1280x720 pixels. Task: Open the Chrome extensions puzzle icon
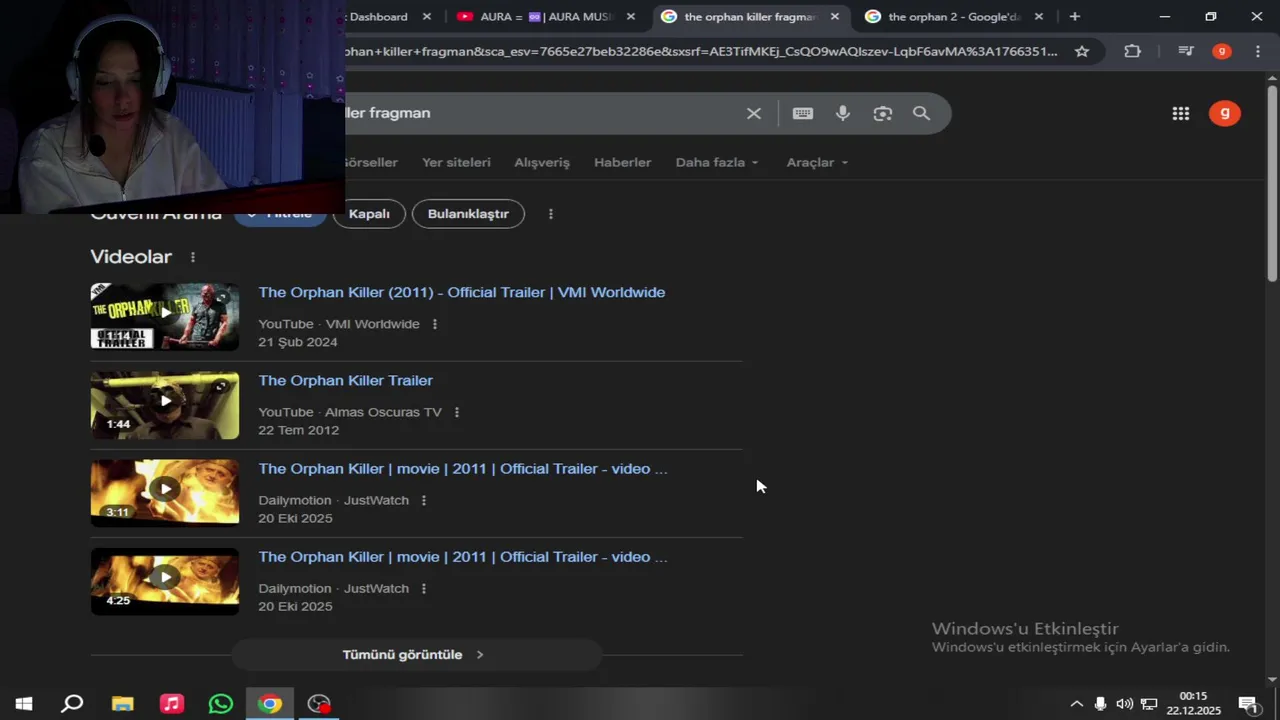[x=1132, y=51]
